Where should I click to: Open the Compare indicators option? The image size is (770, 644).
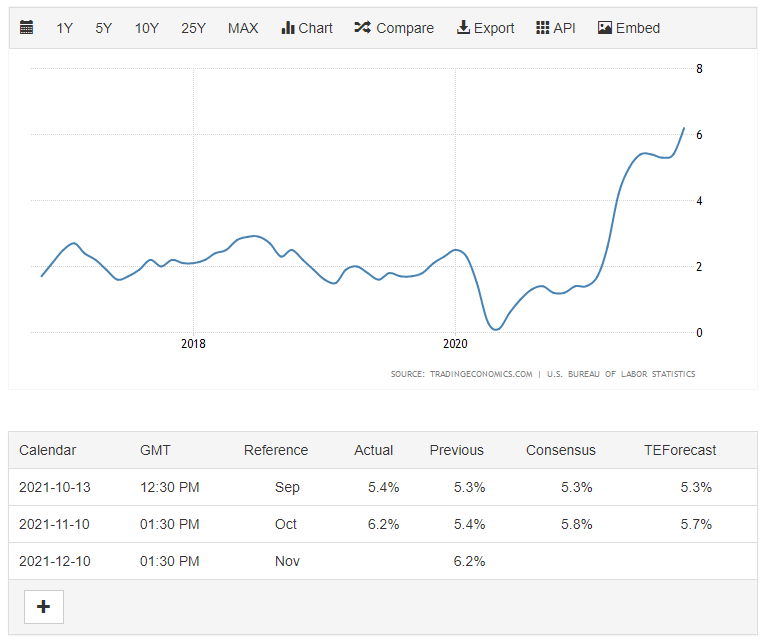(394, 28)
